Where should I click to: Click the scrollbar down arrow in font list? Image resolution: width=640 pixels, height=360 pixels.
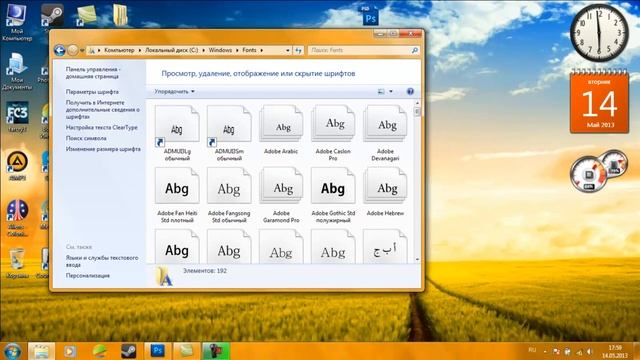coord(417,259)
